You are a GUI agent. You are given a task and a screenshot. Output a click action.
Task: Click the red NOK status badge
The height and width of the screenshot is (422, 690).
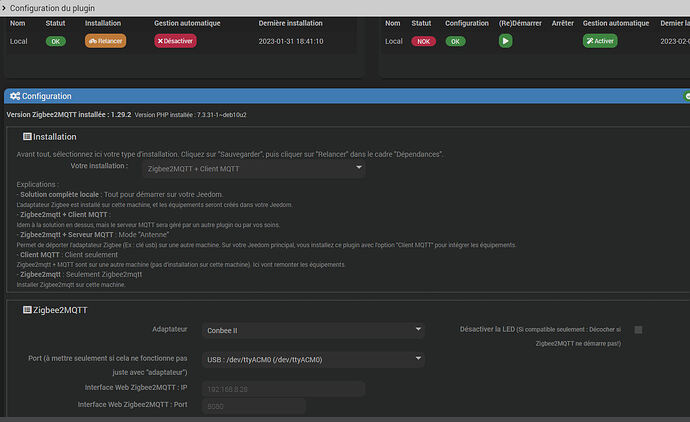click(425, 41)
